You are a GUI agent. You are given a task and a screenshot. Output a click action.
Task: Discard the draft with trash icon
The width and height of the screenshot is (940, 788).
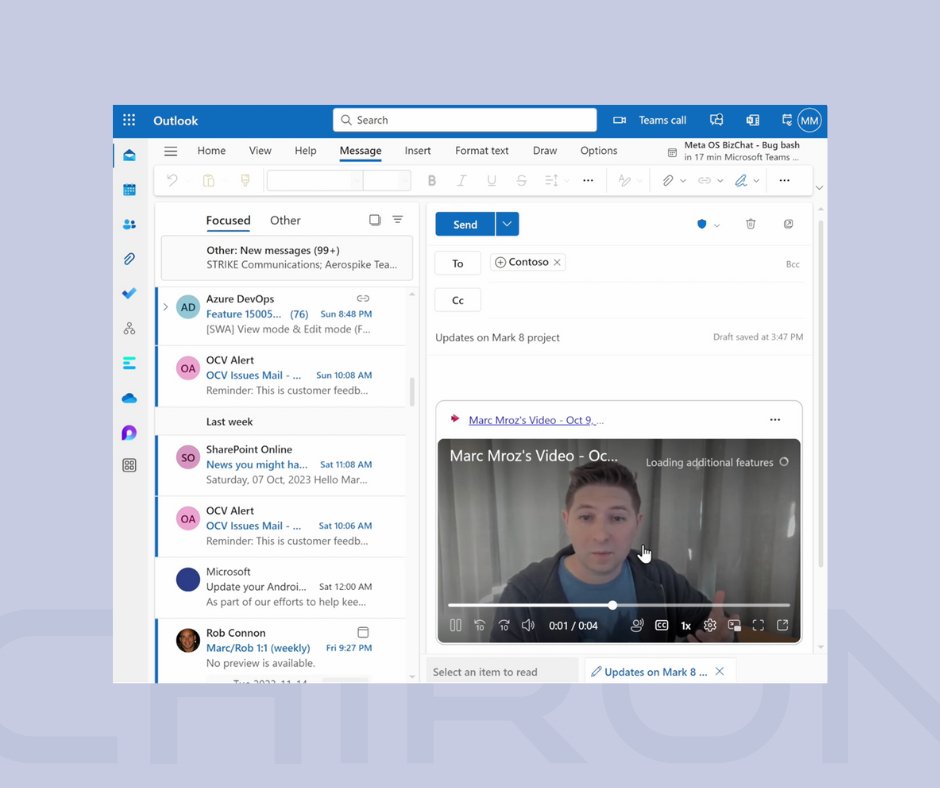point(751,224)
